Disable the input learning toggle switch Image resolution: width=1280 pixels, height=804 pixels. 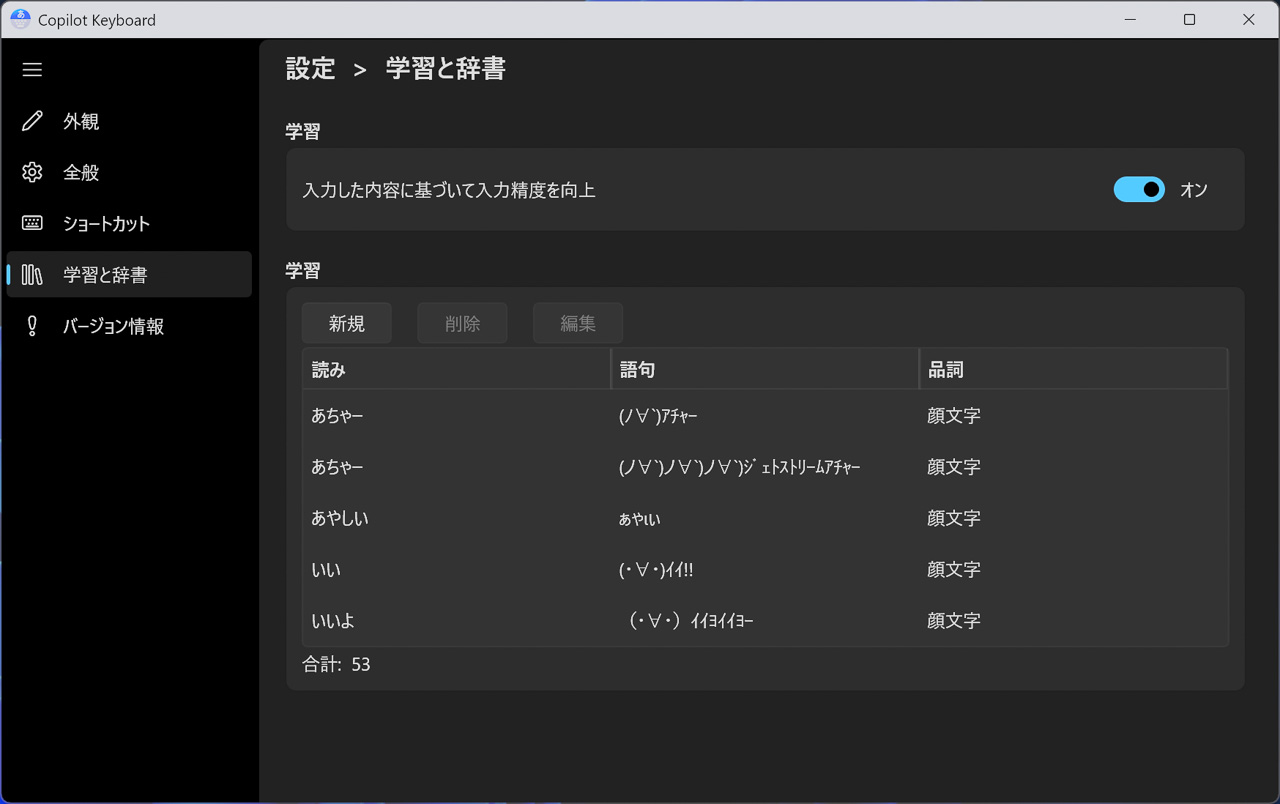[1139, 189]
